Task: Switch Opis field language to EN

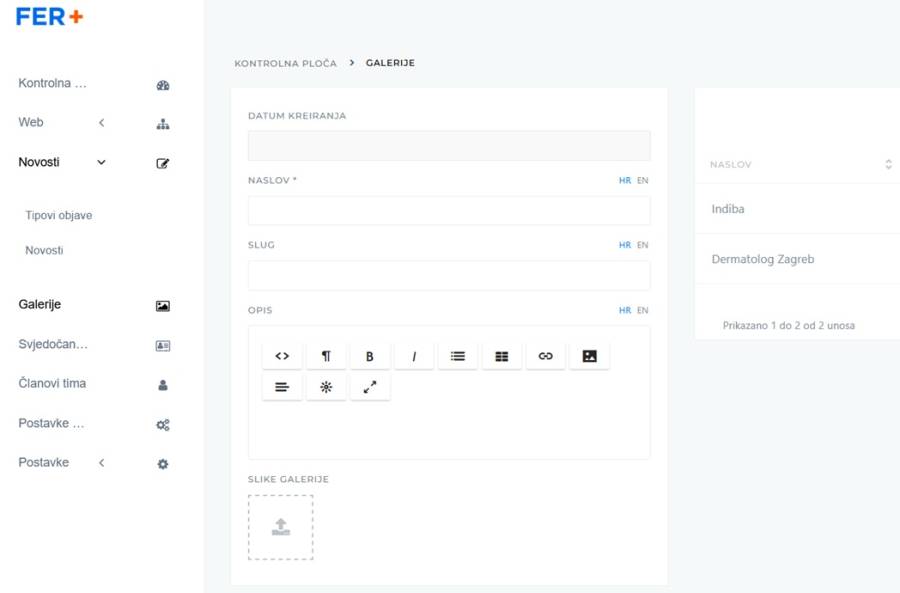Action: [x=642, y=311]
